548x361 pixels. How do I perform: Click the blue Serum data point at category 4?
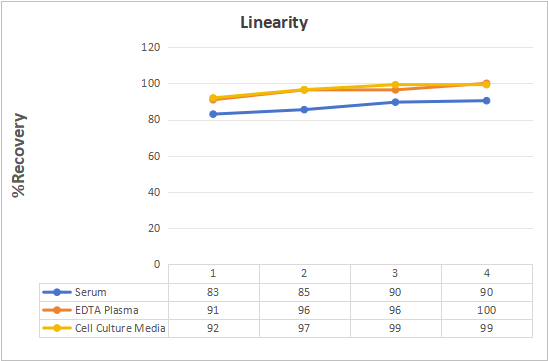[486, 101]
